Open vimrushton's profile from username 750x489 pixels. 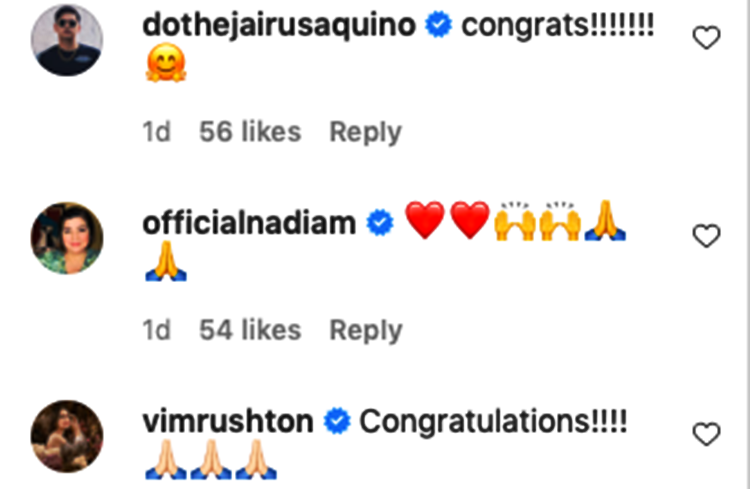coord(228,421)
